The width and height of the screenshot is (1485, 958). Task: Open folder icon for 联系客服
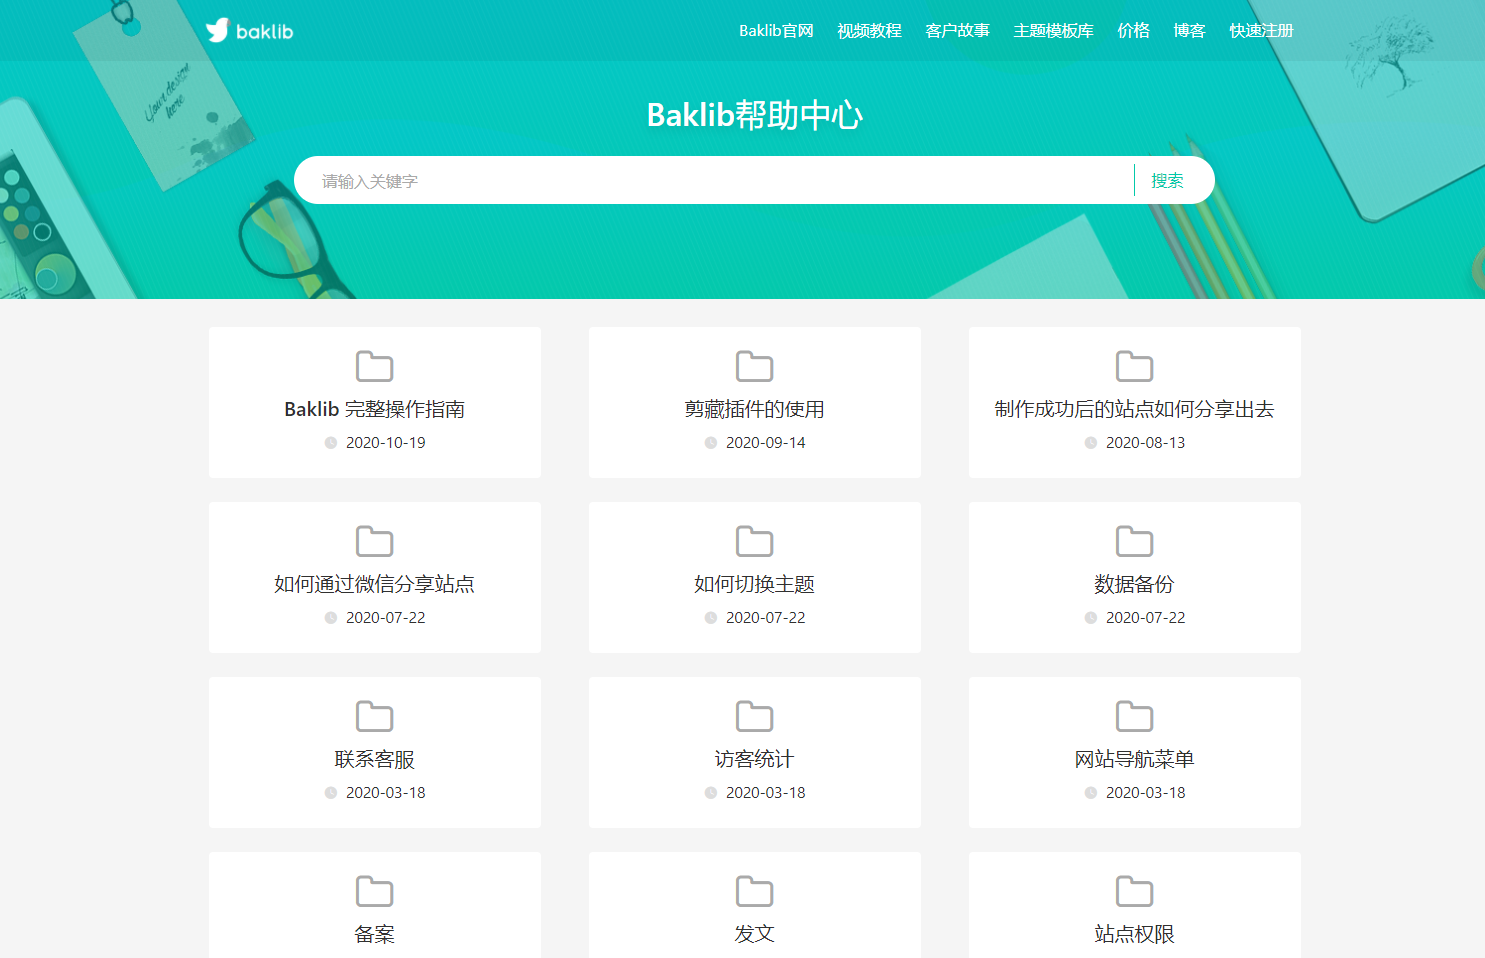[x=375, y=716]
